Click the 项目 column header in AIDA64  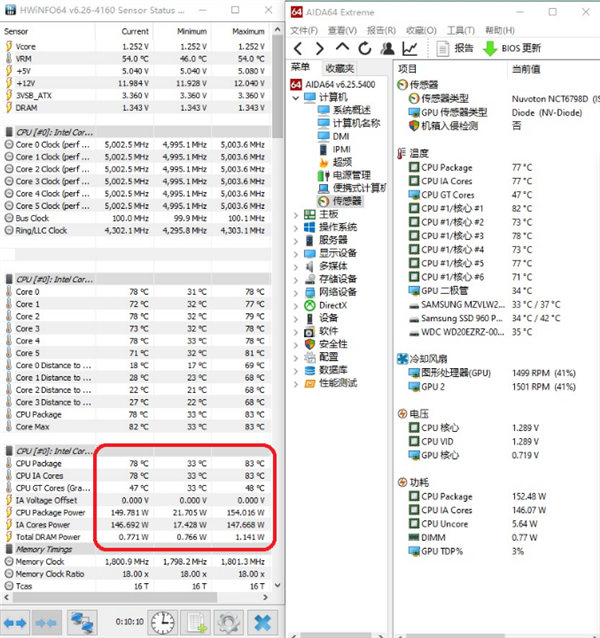tap(407, 69)
